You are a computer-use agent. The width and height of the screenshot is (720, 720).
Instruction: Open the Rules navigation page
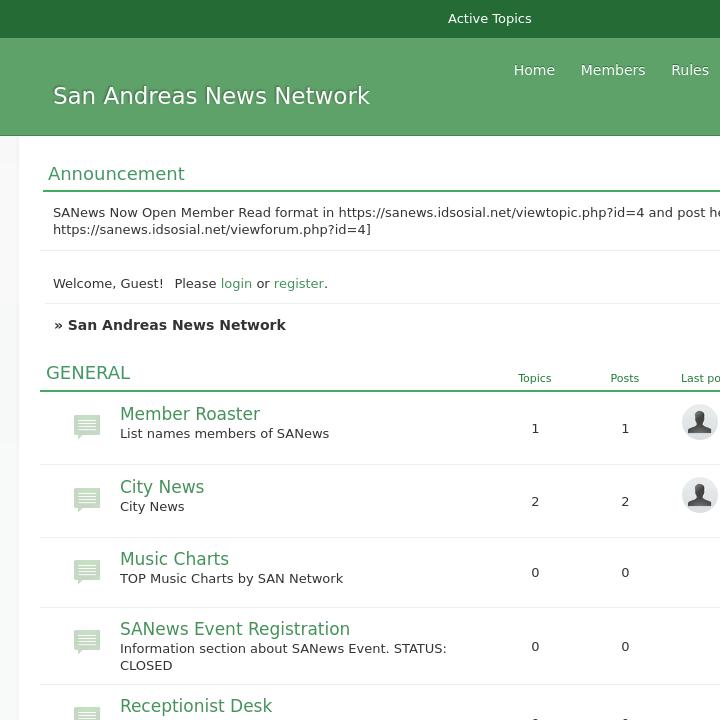(x=690, y=70)
